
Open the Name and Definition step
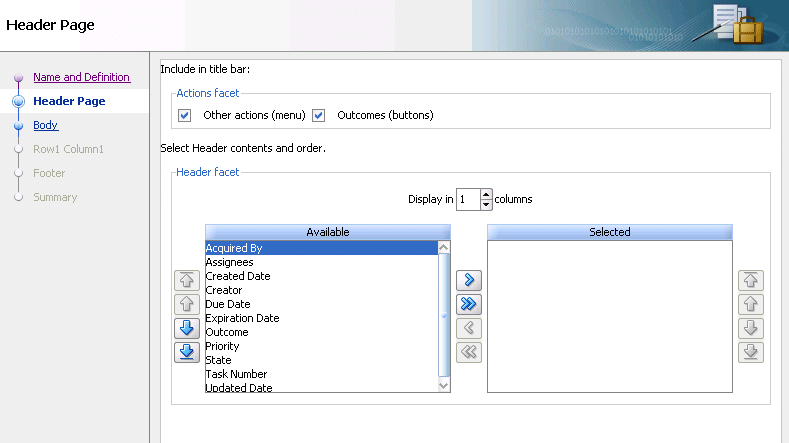pyautogui.click(x=82, y=77)
